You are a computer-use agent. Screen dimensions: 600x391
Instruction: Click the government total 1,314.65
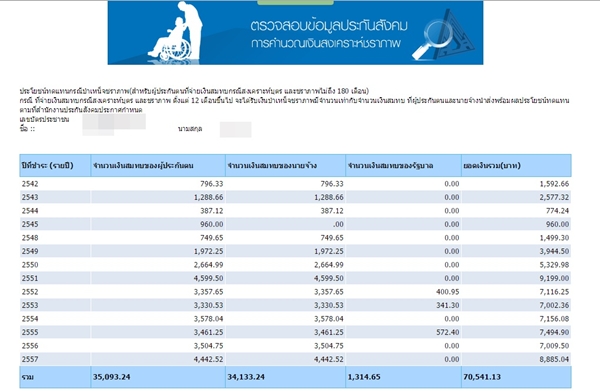point(364,377)
